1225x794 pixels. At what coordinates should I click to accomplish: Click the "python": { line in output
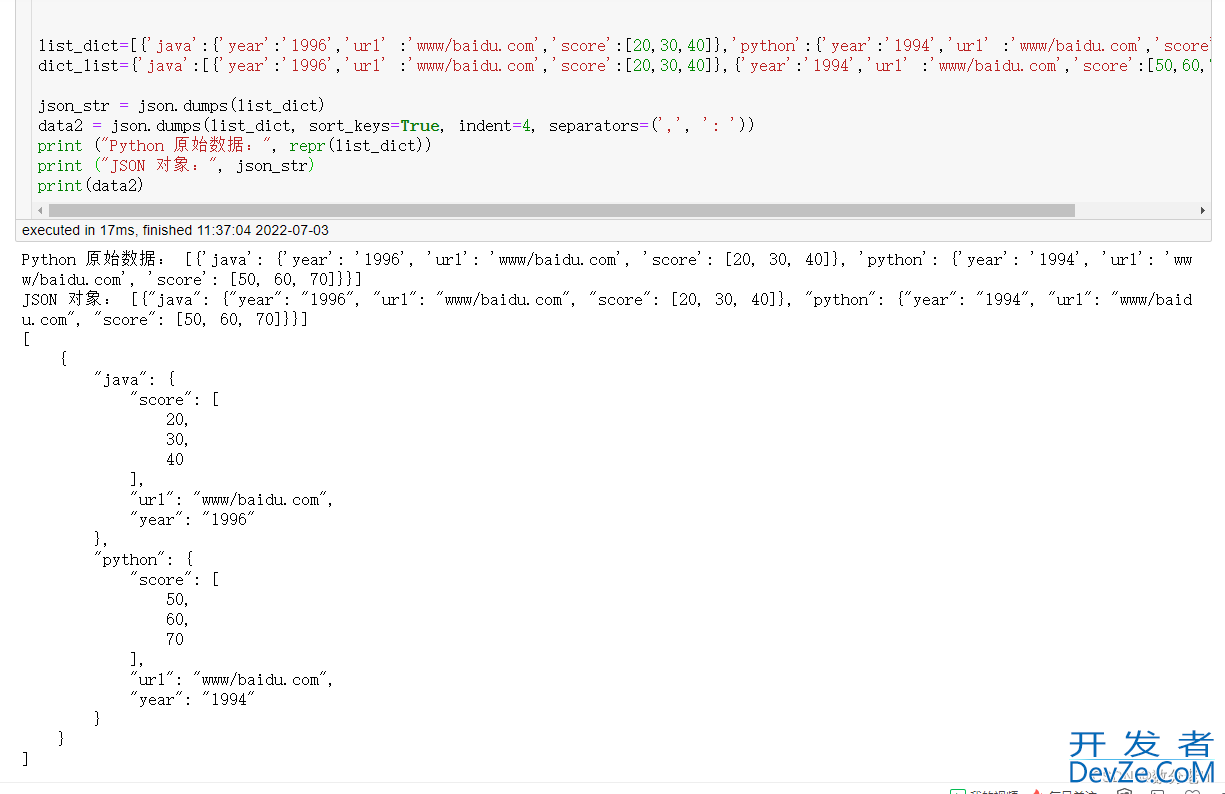tap(144, 560)
